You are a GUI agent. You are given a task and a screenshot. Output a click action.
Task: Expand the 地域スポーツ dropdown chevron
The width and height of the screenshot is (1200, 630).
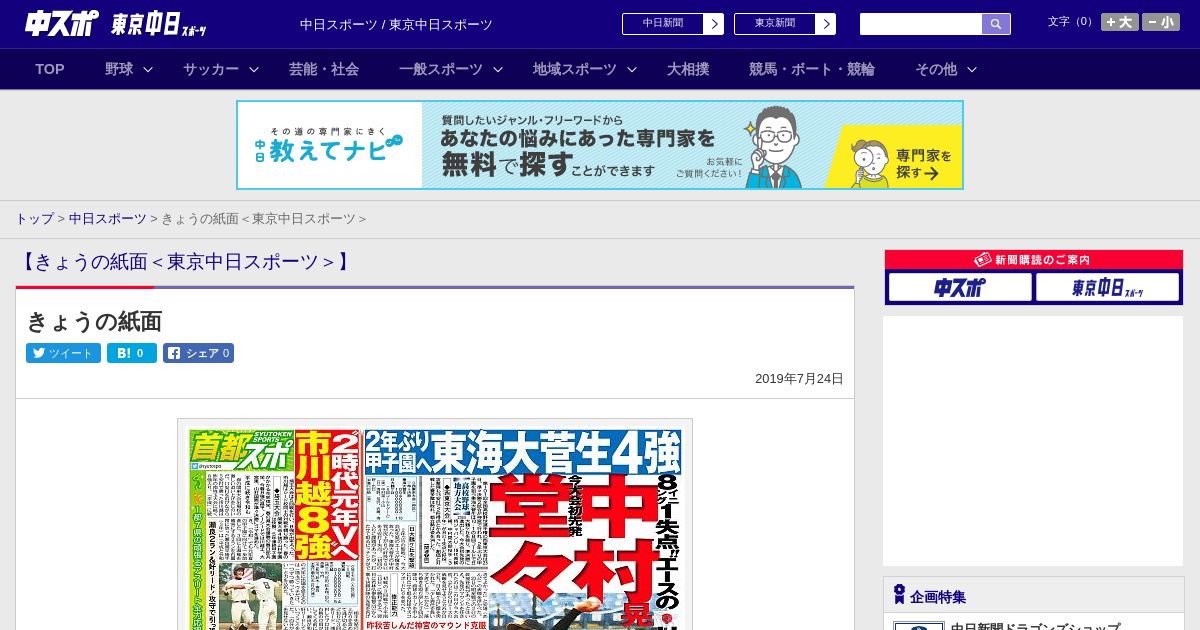point(632,69)
